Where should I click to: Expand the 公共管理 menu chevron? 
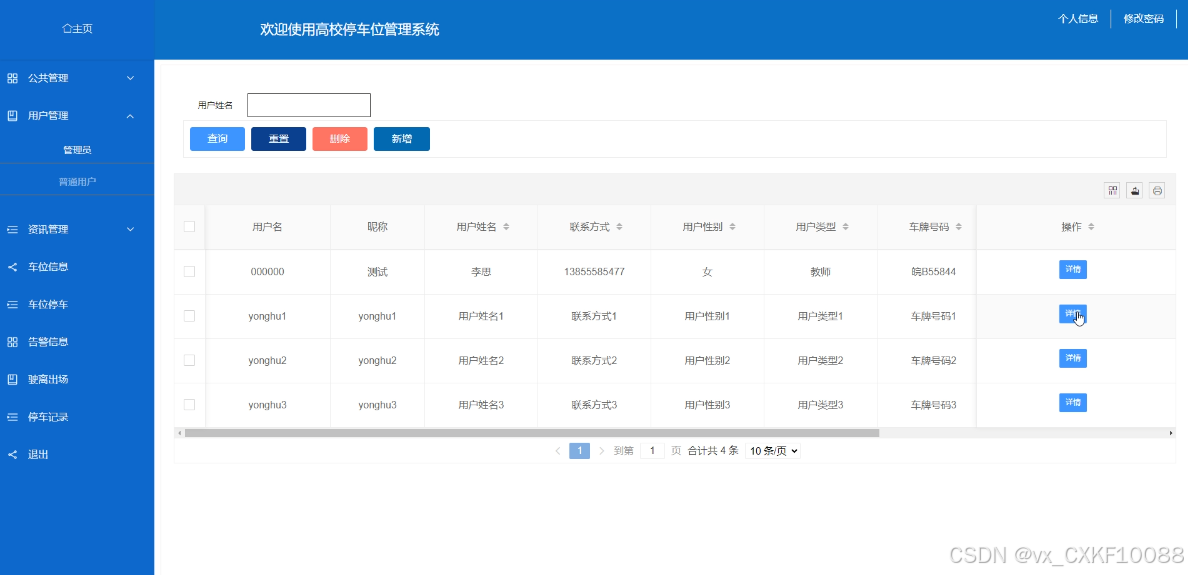[130, 78]
